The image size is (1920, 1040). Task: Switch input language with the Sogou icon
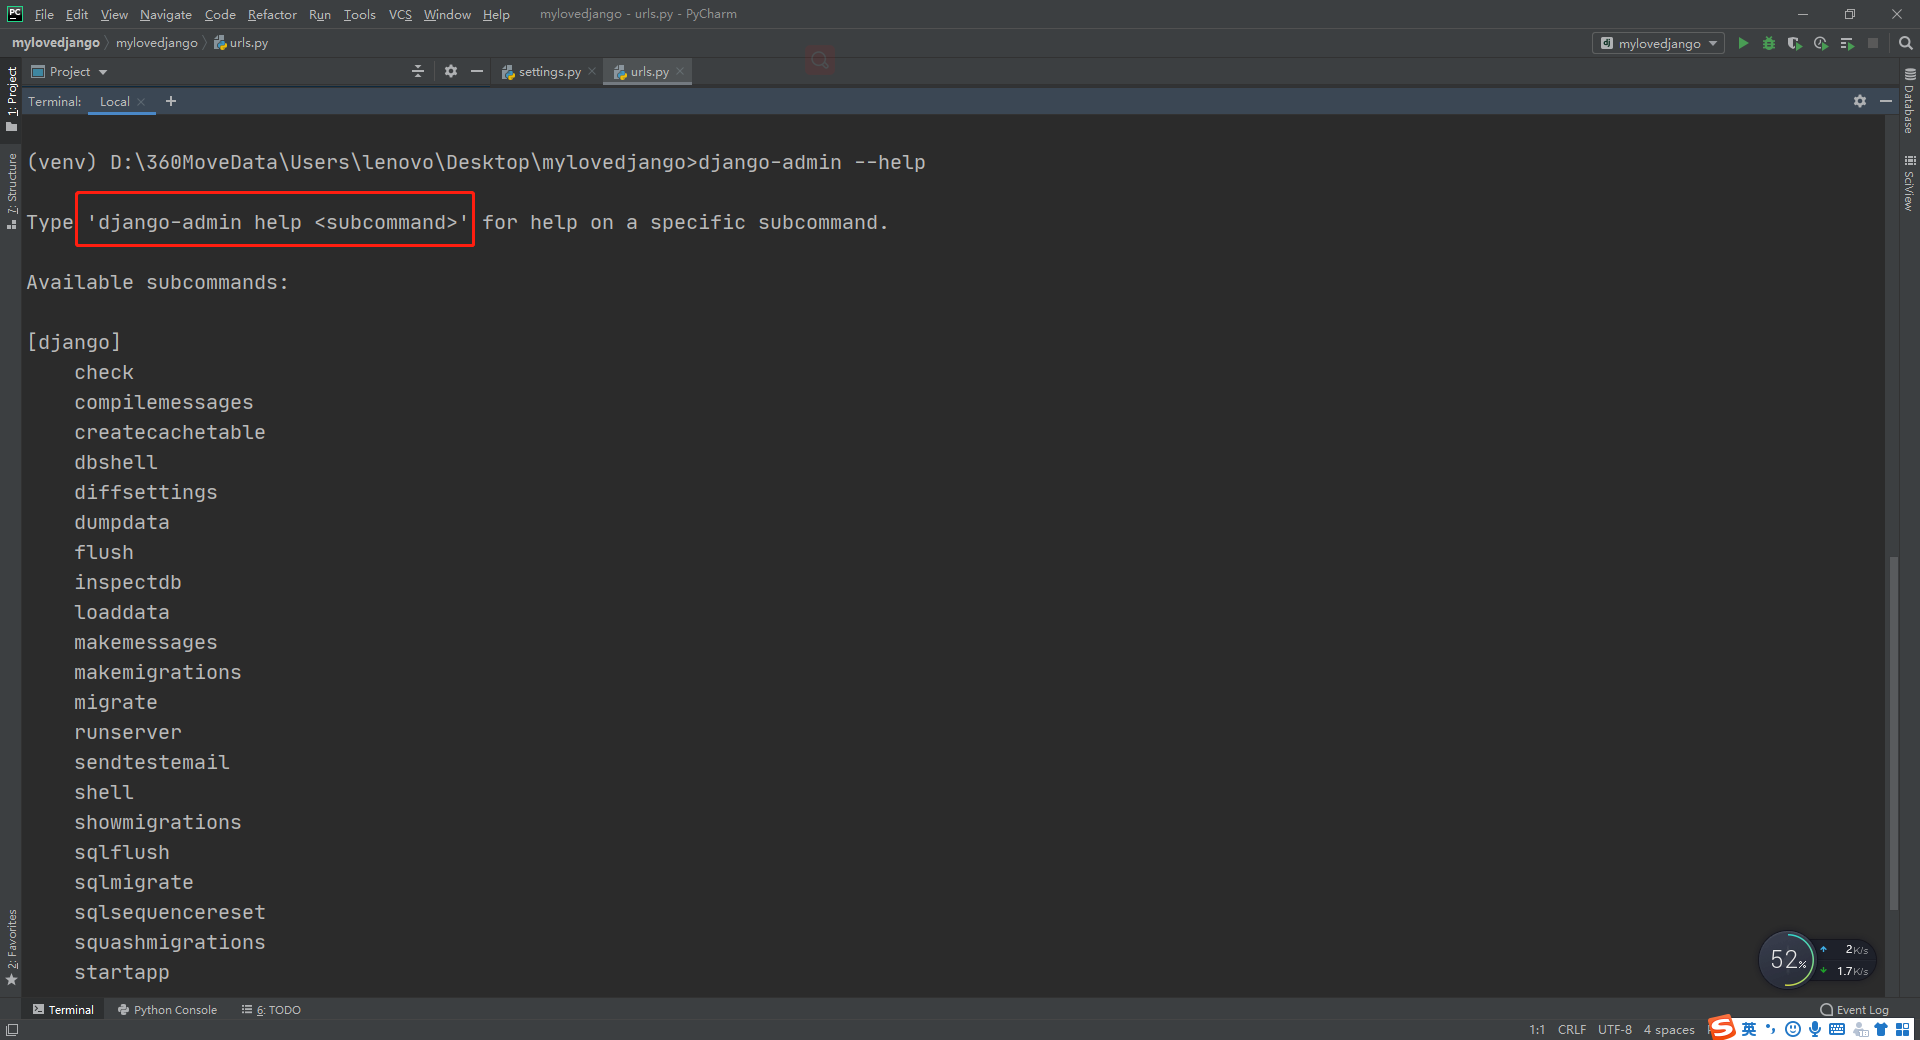(1721, 1028)
